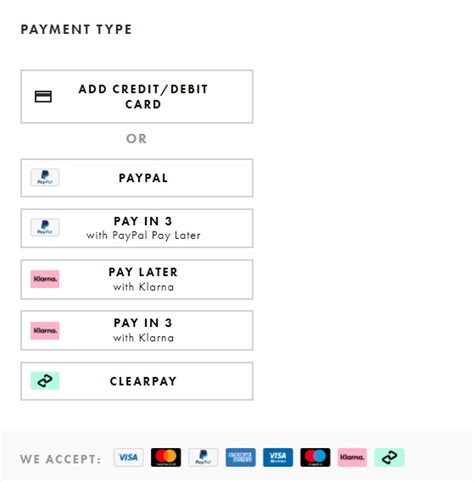This screenshot has width=474, height=482.
Task: Click Klarna logo in Pay in 3 option
Action: [x=45, y=331]
